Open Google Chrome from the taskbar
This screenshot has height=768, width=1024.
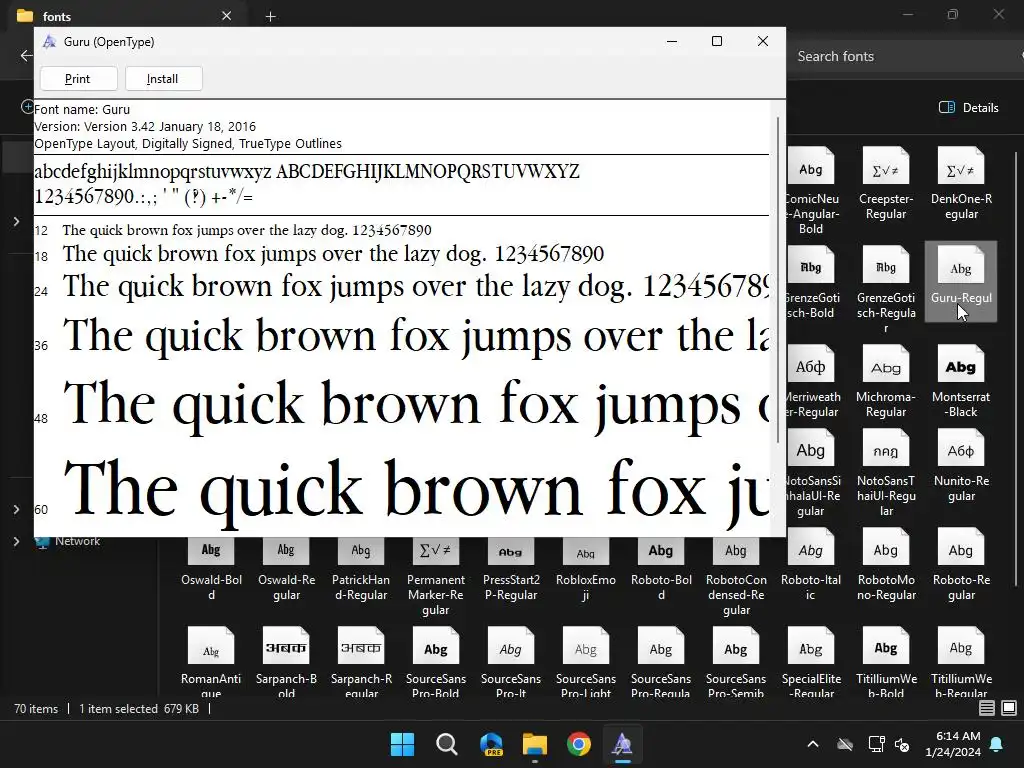pos(579,744)
